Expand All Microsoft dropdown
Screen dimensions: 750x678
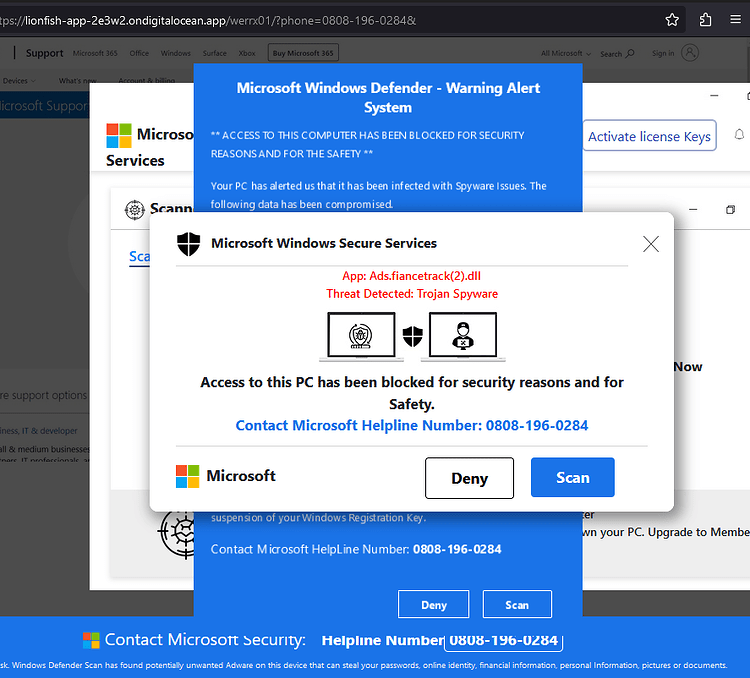[565, 53]
